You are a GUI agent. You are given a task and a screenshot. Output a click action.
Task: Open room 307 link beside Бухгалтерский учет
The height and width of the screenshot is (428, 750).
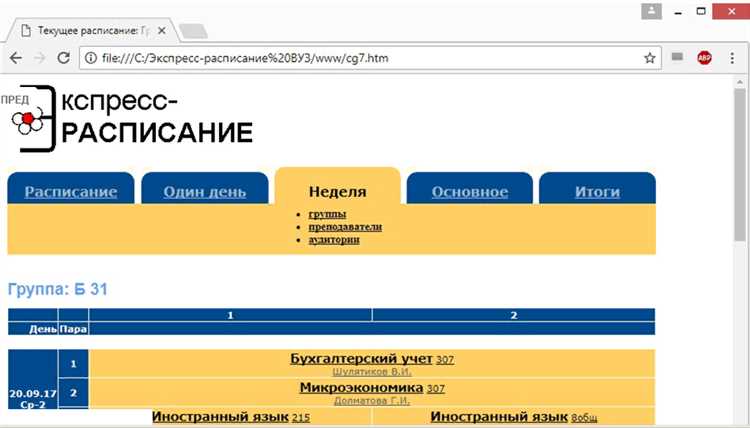pos(445,360)
